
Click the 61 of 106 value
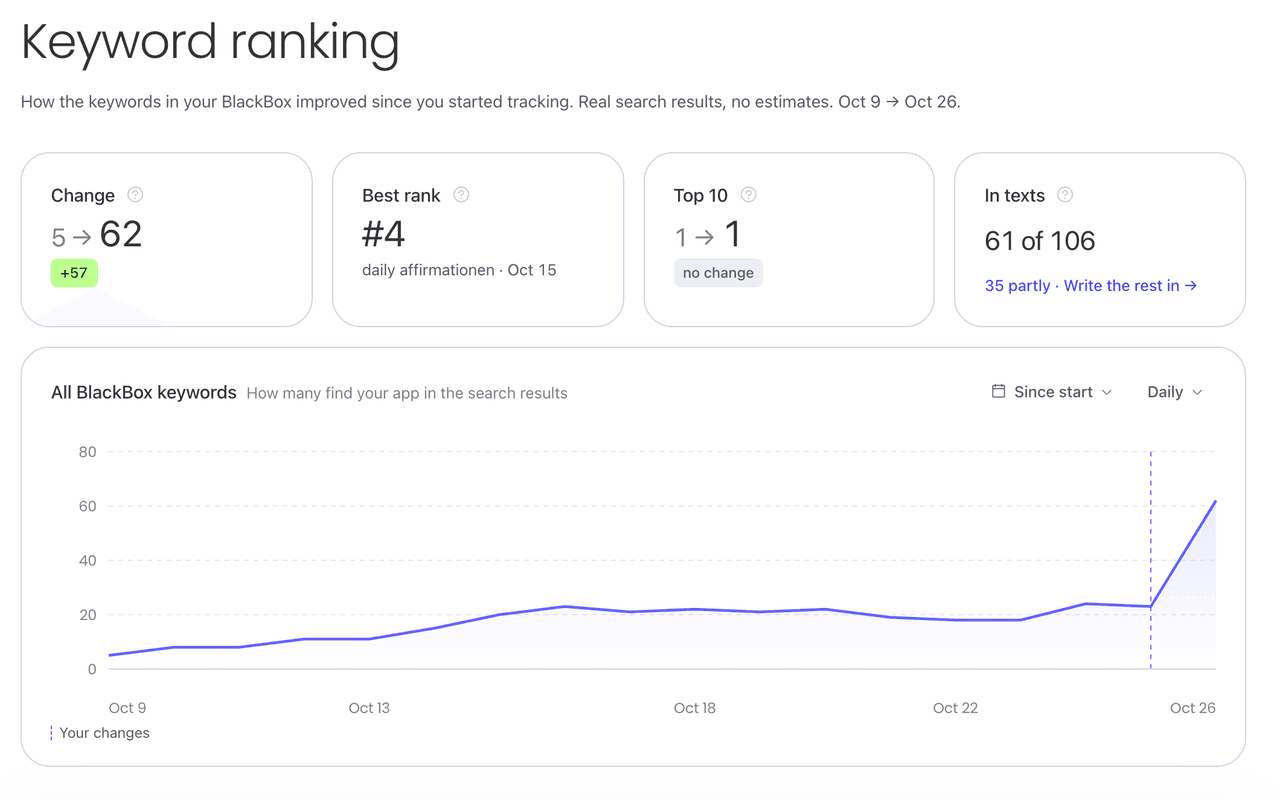click(x=1040, y=241)
